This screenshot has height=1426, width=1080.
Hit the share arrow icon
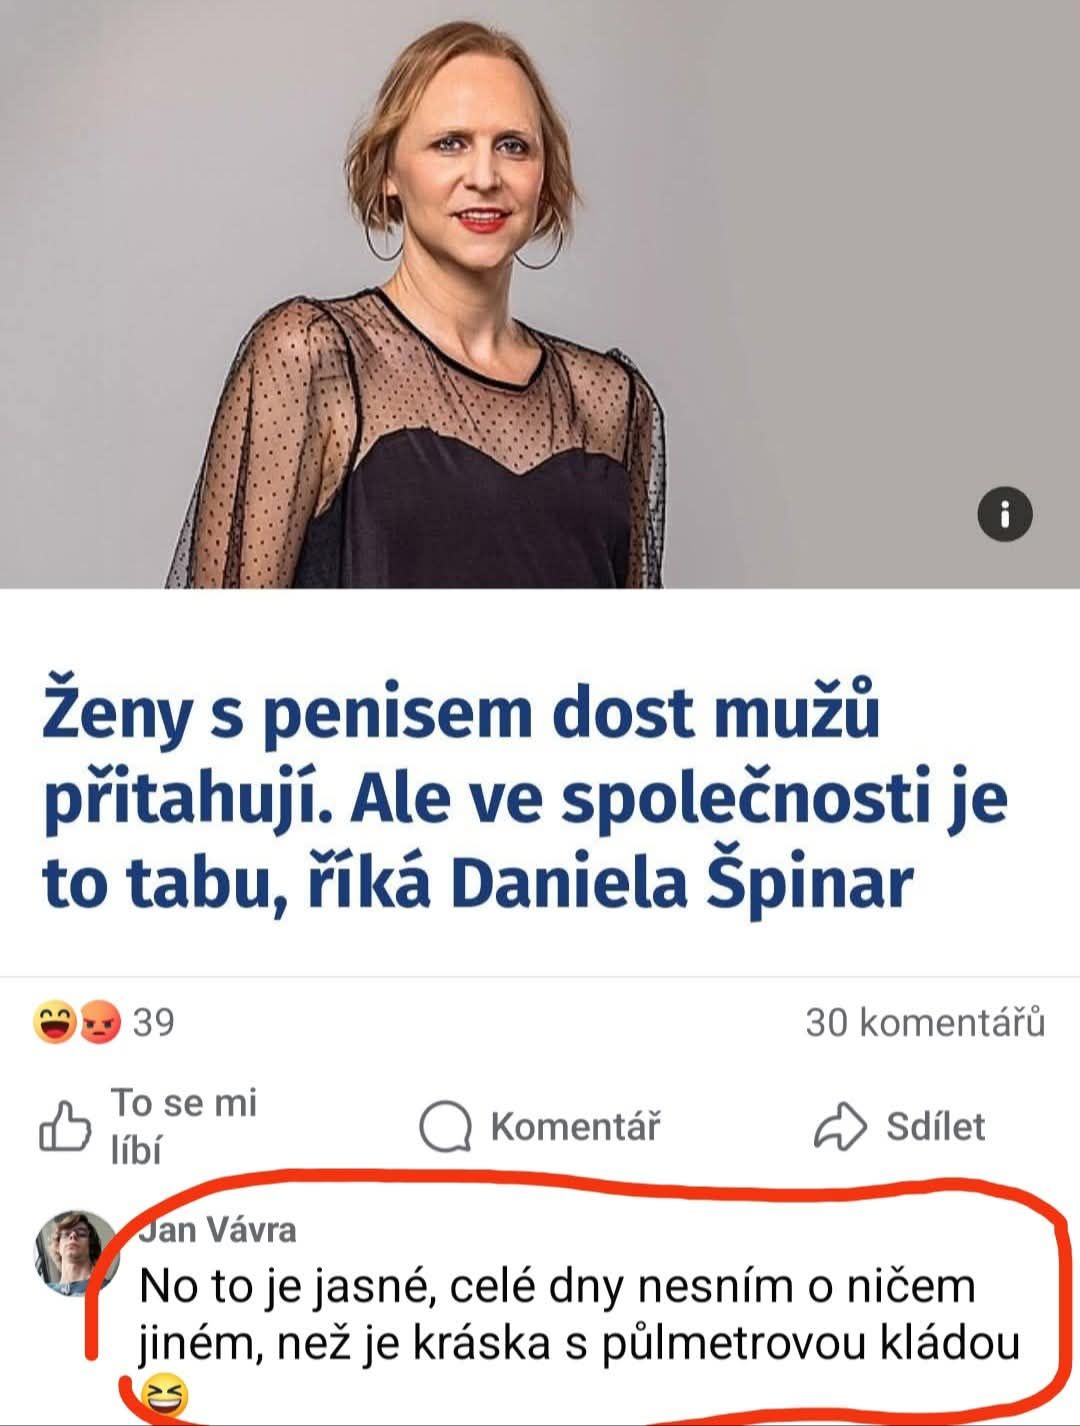839,1127
